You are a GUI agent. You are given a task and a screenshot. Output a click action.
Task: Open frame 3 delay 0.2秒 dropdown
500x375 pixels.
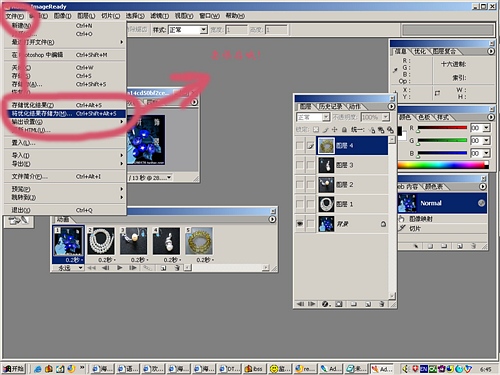[139, 260]
